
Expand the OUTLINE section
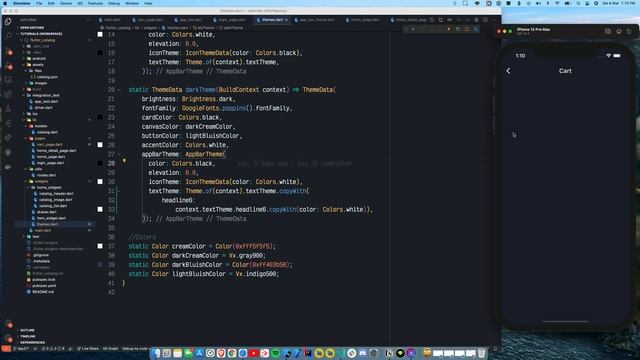(27, 330)
